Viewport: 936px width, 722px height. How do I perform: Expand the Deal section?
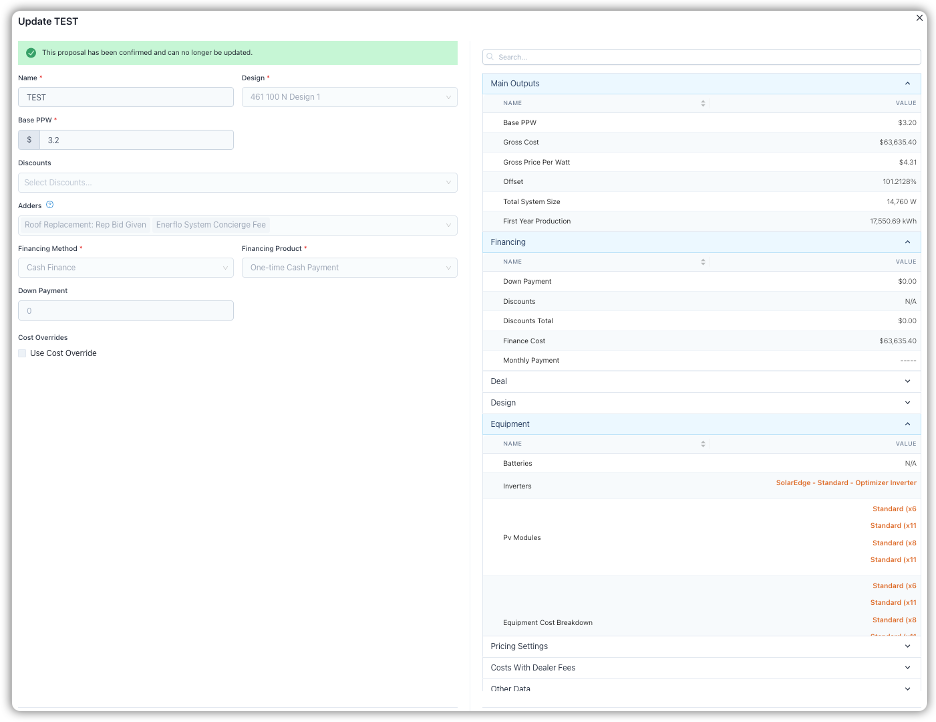(907, 381)
